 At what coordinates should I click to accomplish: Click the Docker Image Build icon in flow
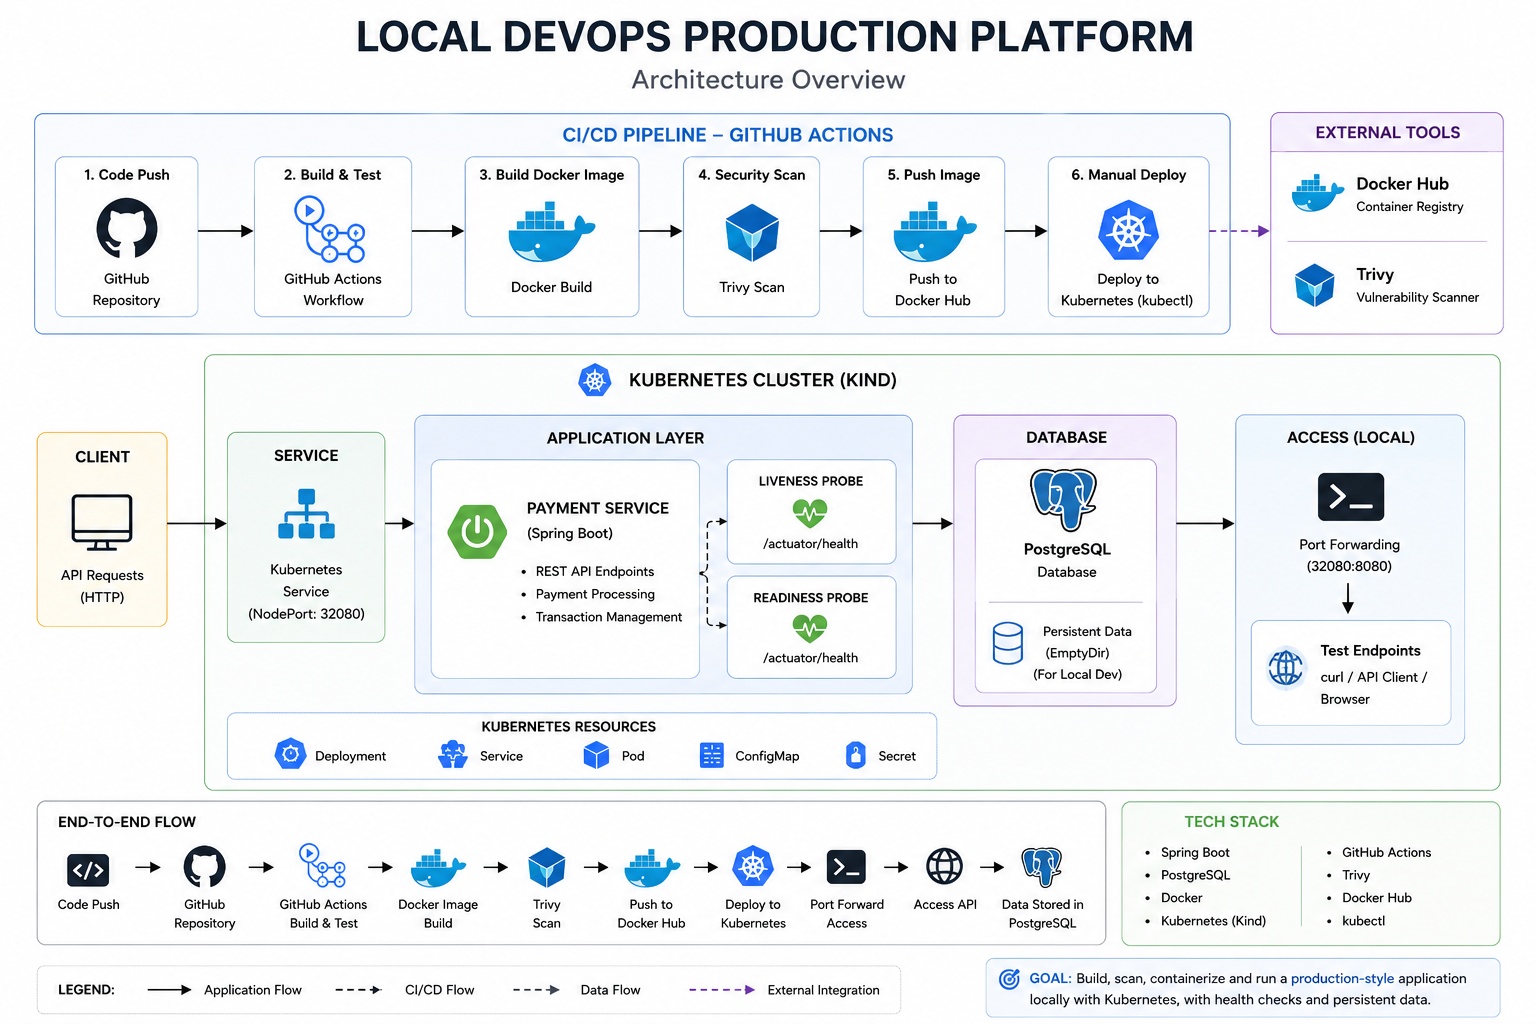coord(438,868)
